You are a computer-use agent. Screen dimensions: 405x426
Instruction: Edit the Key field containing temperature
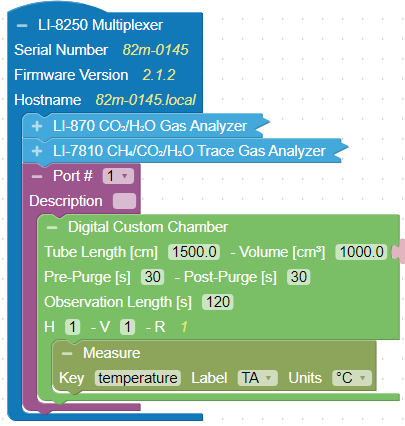[138, 378]
